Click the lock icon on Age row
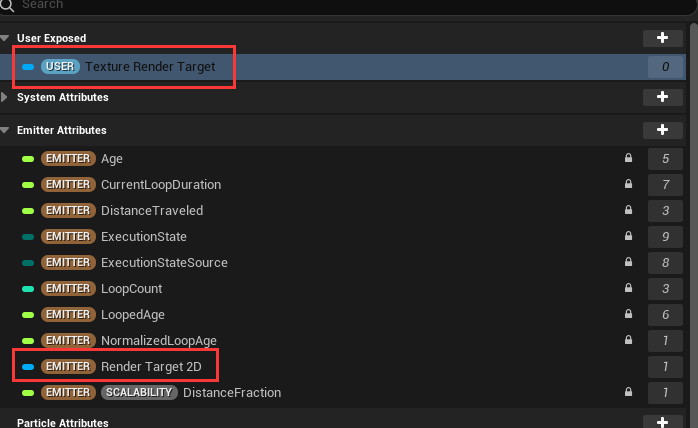The image size is (698, 428). [x=628, y=158]
